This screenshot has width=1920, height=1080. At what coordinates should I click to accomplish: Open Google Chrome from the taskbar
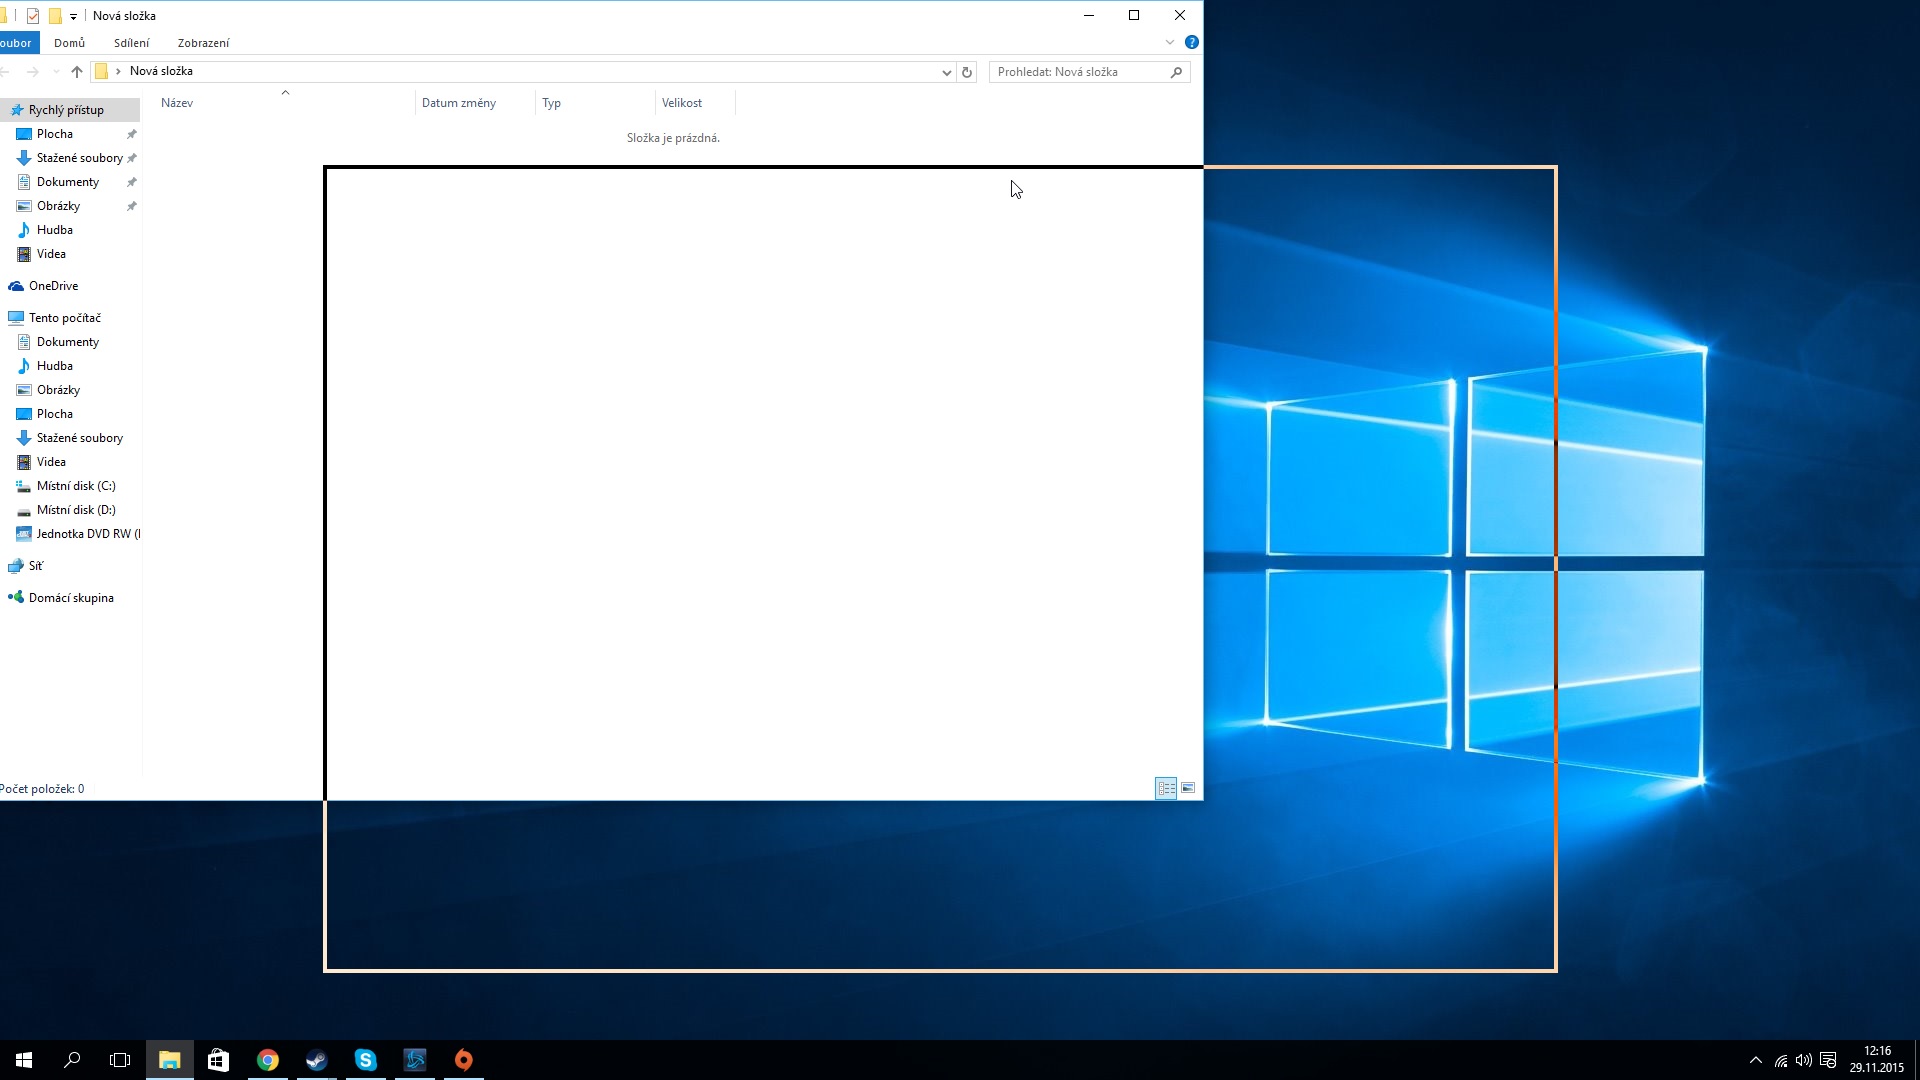[267, 1060]
